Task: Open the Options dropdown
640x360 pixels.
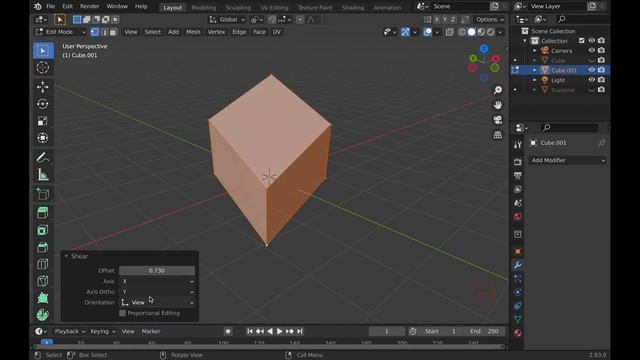Action: [x=489, y=20]
